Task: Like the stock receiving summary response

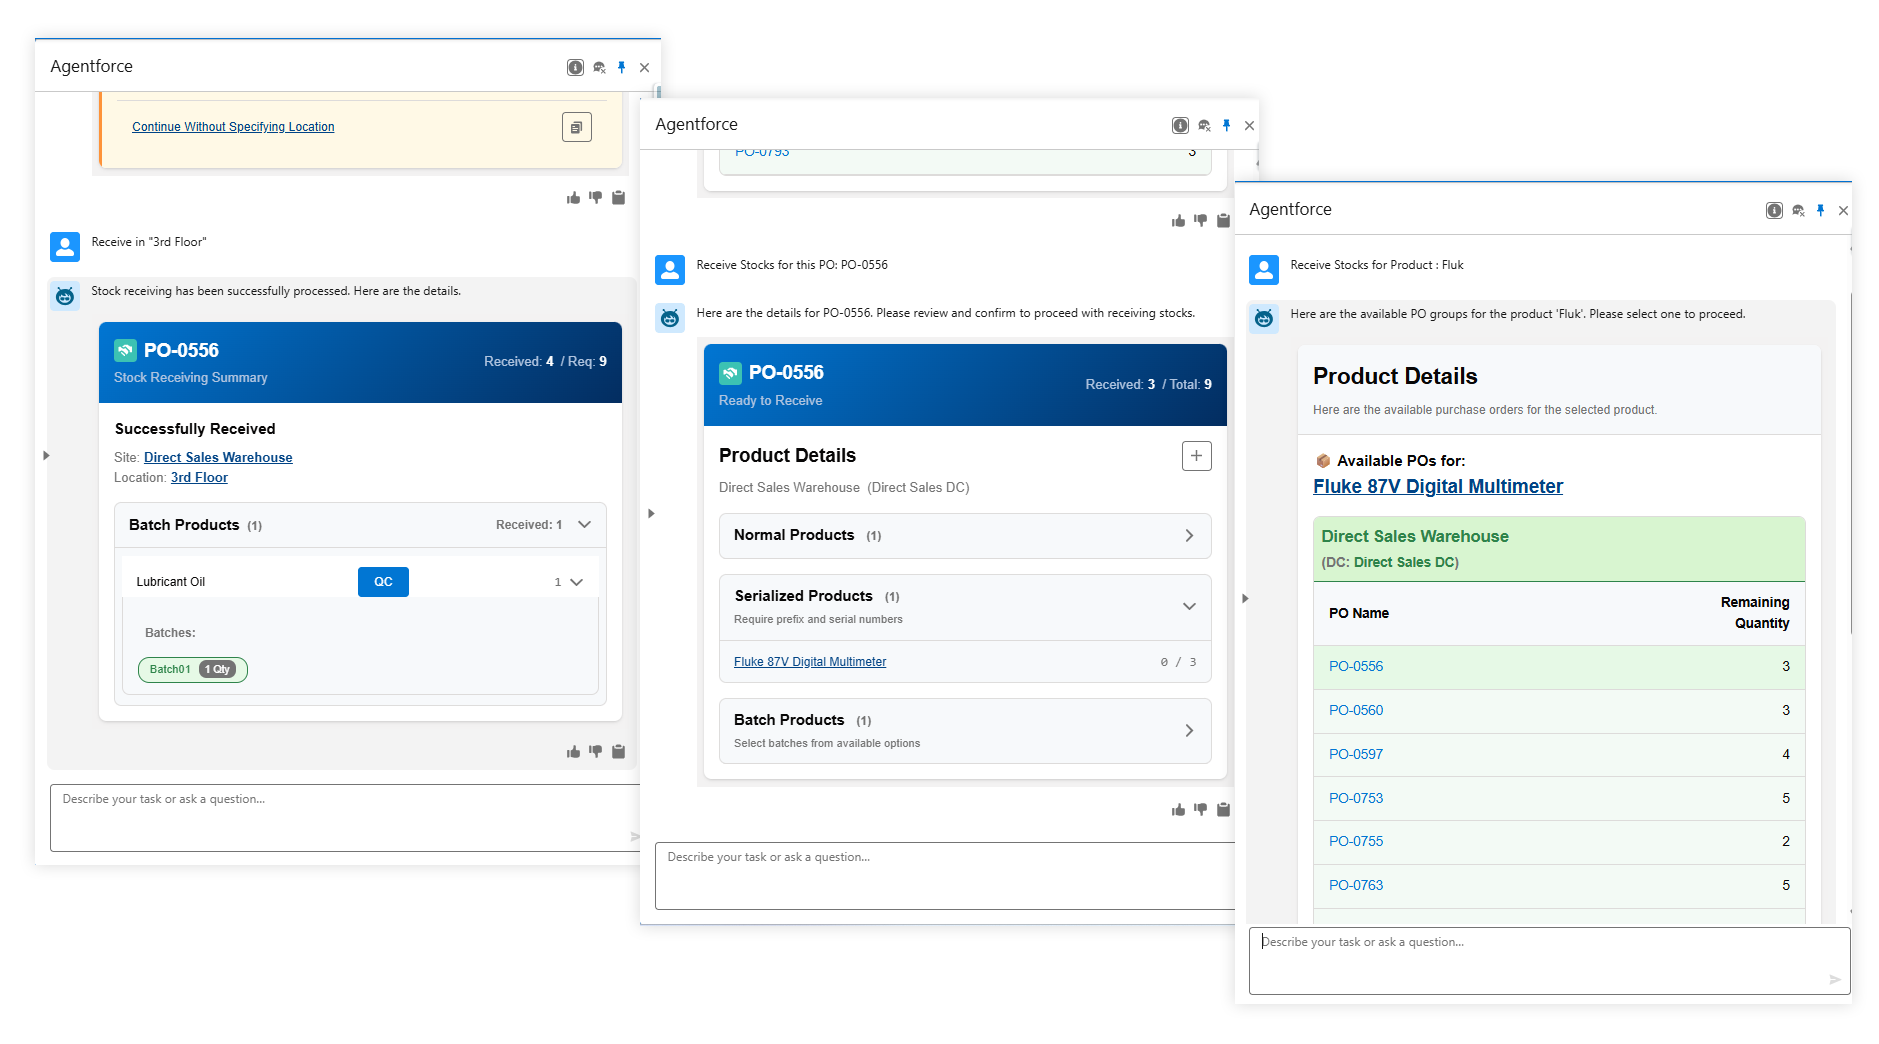Action: pos(573,752)
